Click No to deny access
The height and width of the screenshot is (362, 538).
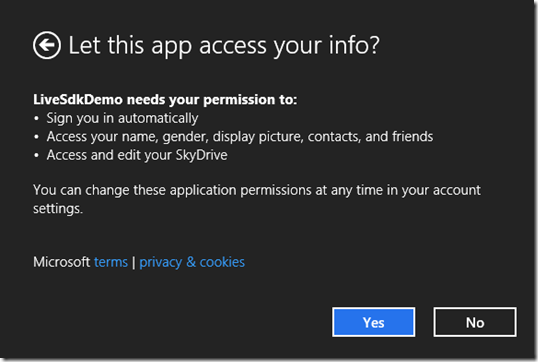pos(475,322)
